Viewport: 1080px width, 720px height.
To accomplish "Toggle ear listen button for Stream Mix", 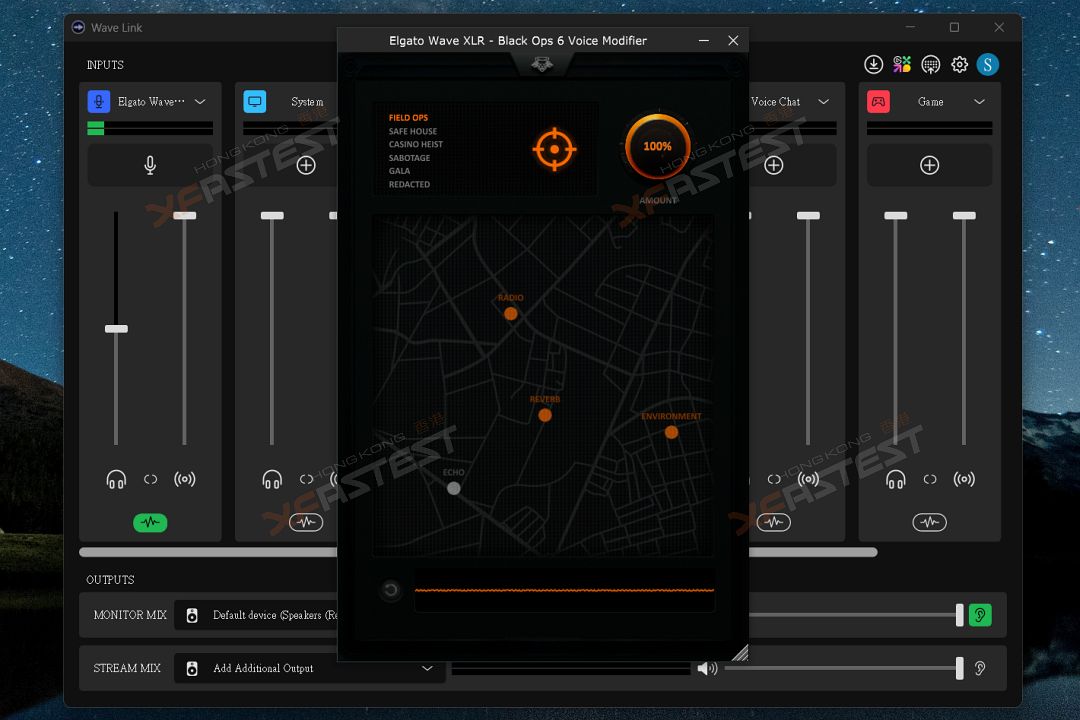I will pyautogui.click(x=980, y=668).
